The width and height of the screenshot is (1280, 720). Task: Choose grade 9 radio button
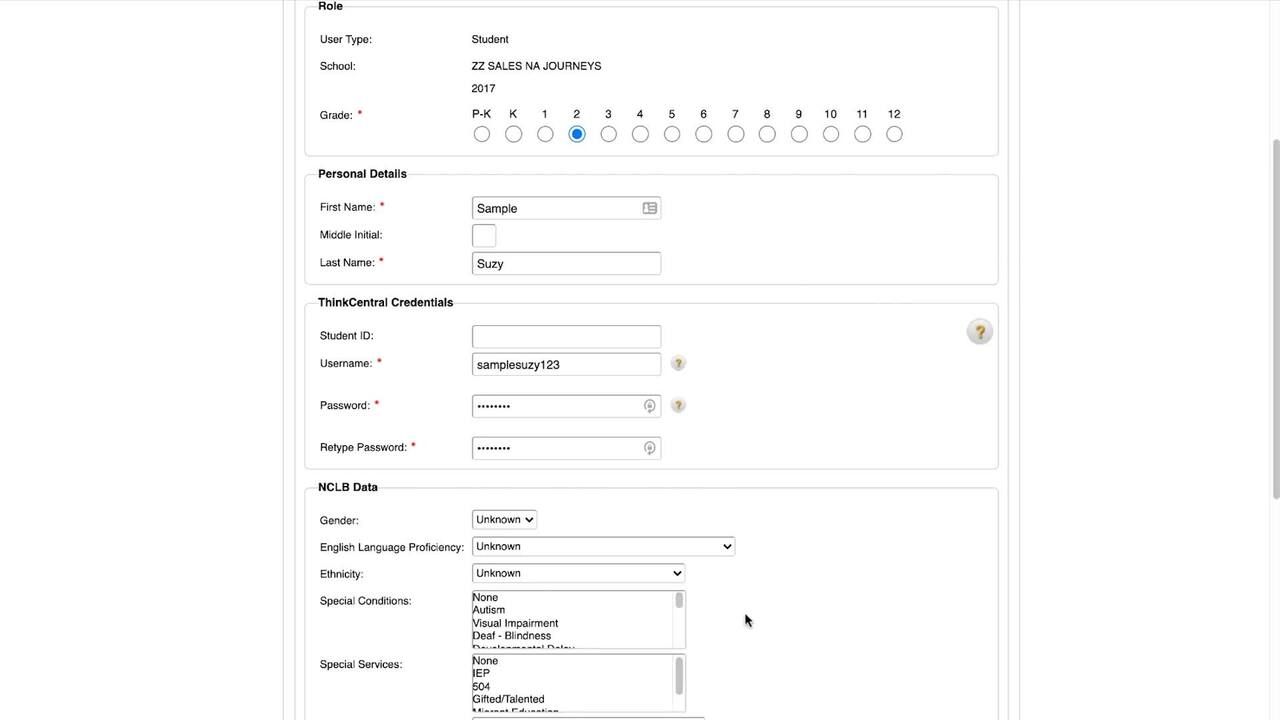click(x=799, y=134)
